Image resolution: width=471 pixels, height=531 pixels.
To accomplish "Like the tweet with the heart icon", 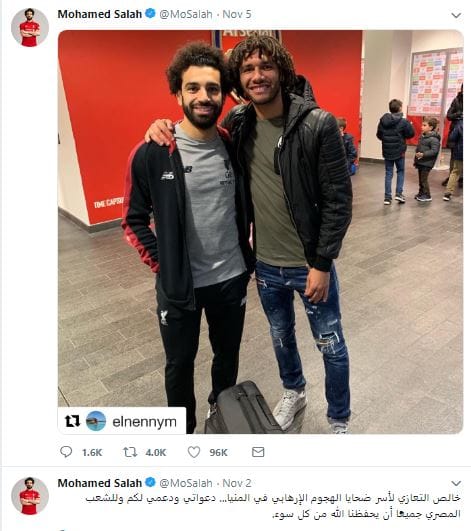I will [194, 452].
